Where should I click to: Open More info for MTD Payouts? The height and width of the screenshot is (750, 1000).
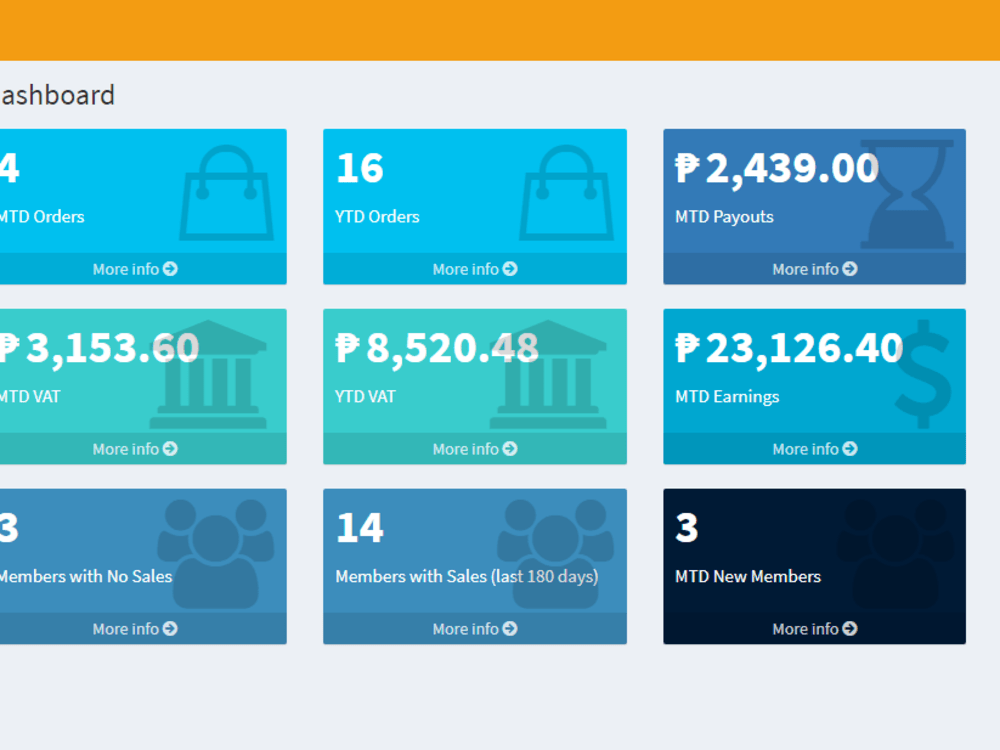point(814,269)
